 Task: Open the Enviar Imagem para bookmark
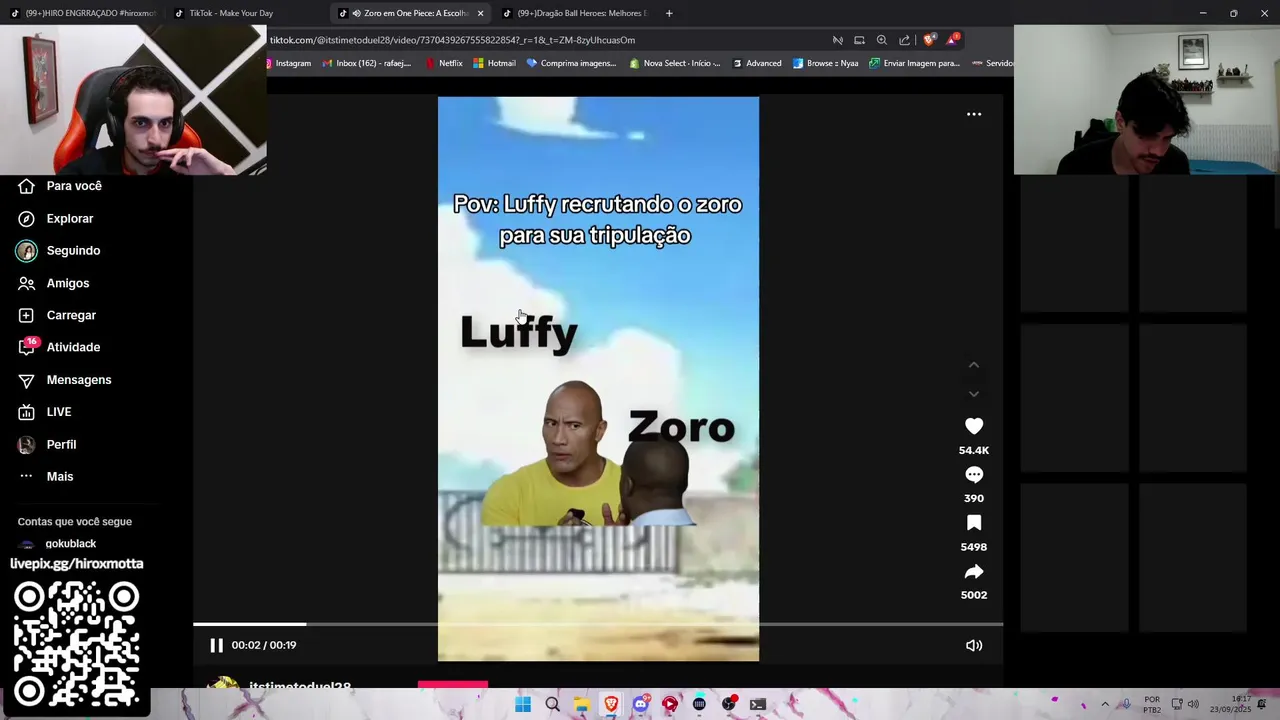pos(915,63)
